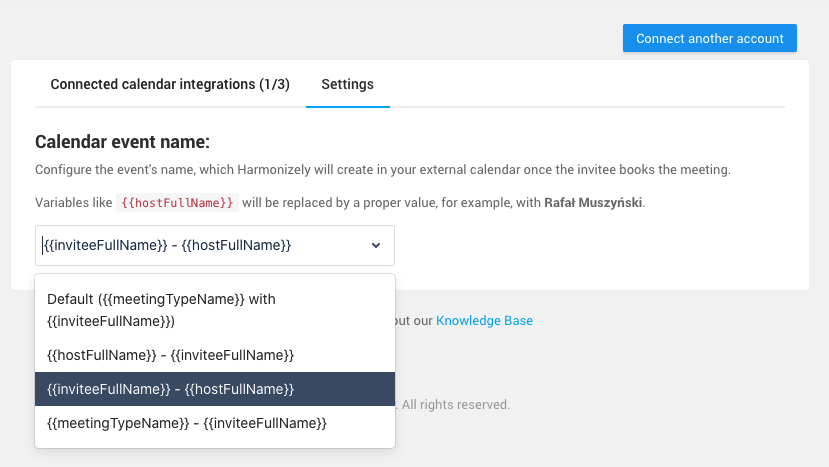Click the red {{hostFullName}} variable tag
829x467 pixels.
[177, 203]
